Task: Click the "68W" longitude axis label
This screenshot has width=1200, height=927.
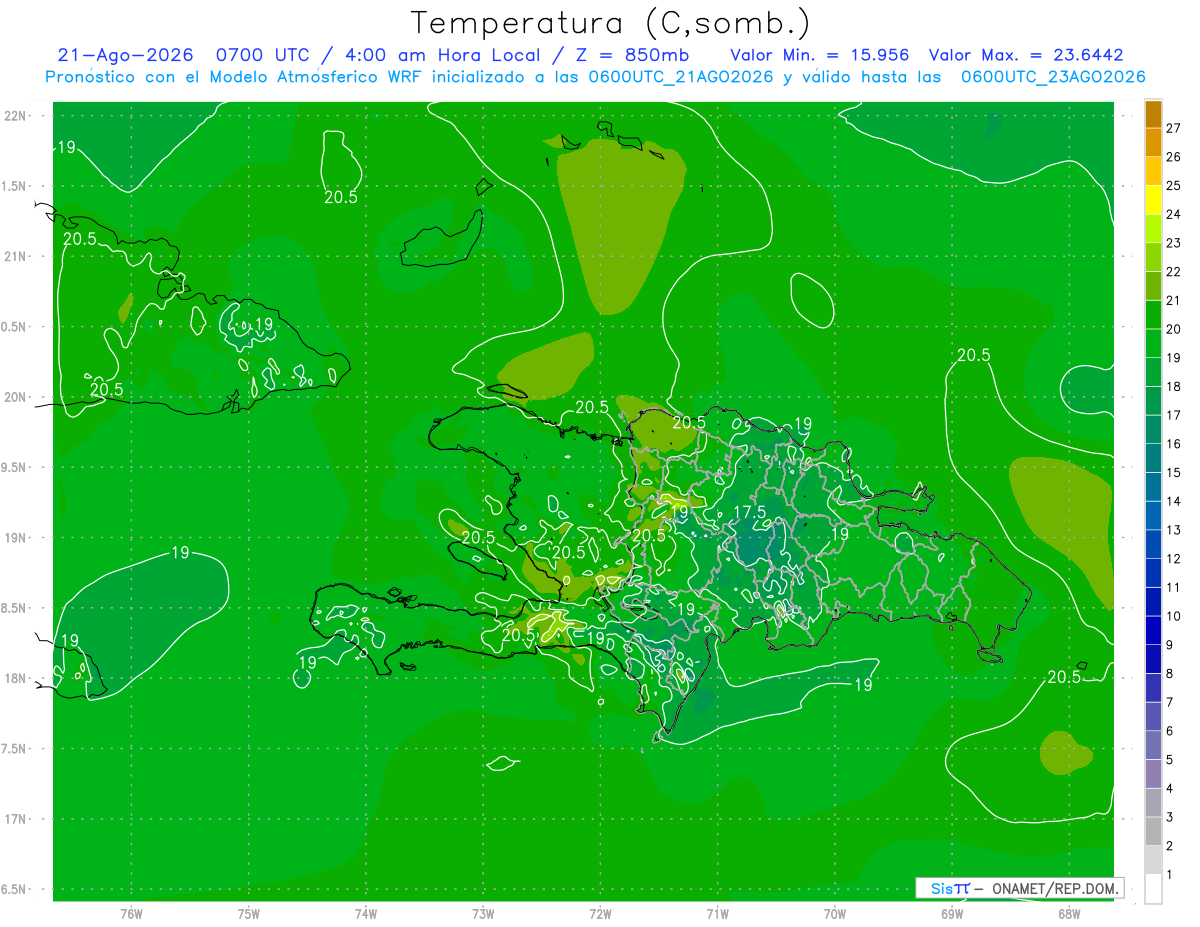Action: point(1069,913)
